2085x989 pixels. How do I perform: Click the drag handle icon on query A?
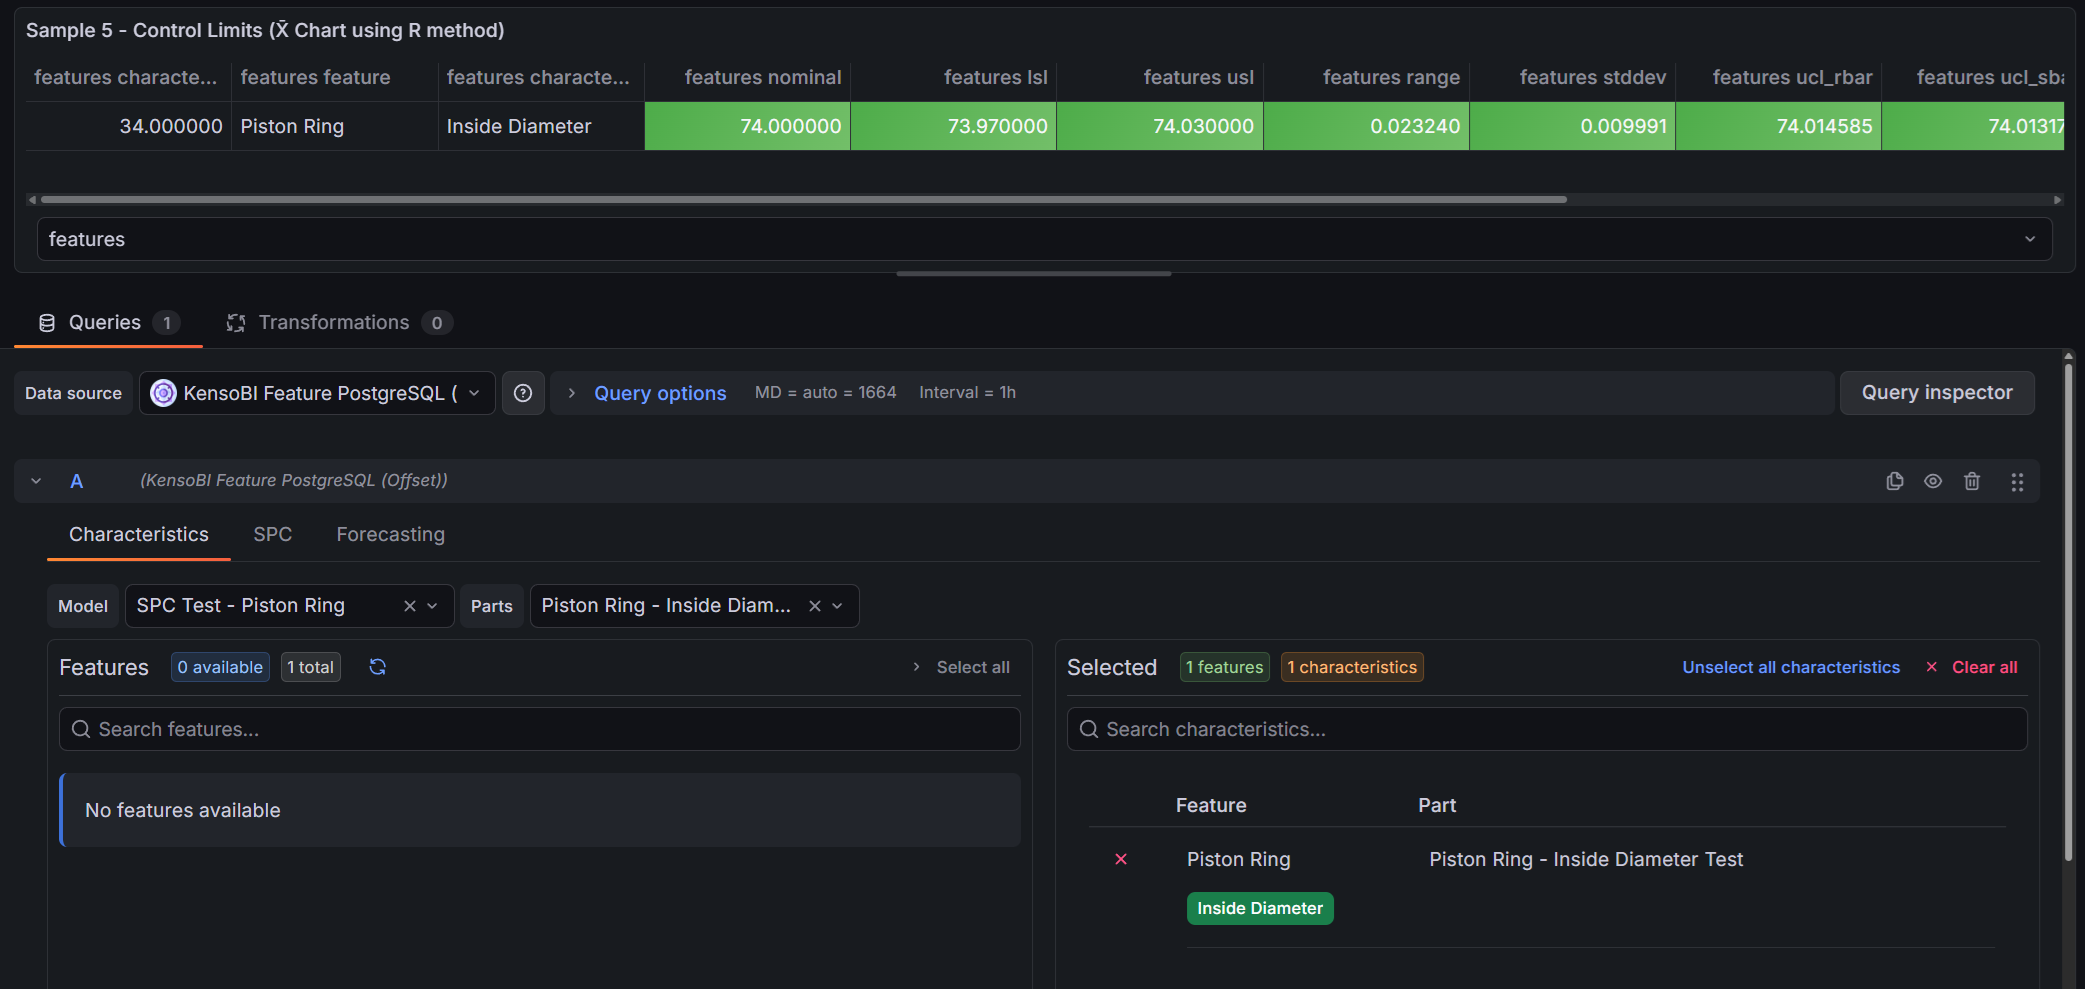[x=2017, y=481]
